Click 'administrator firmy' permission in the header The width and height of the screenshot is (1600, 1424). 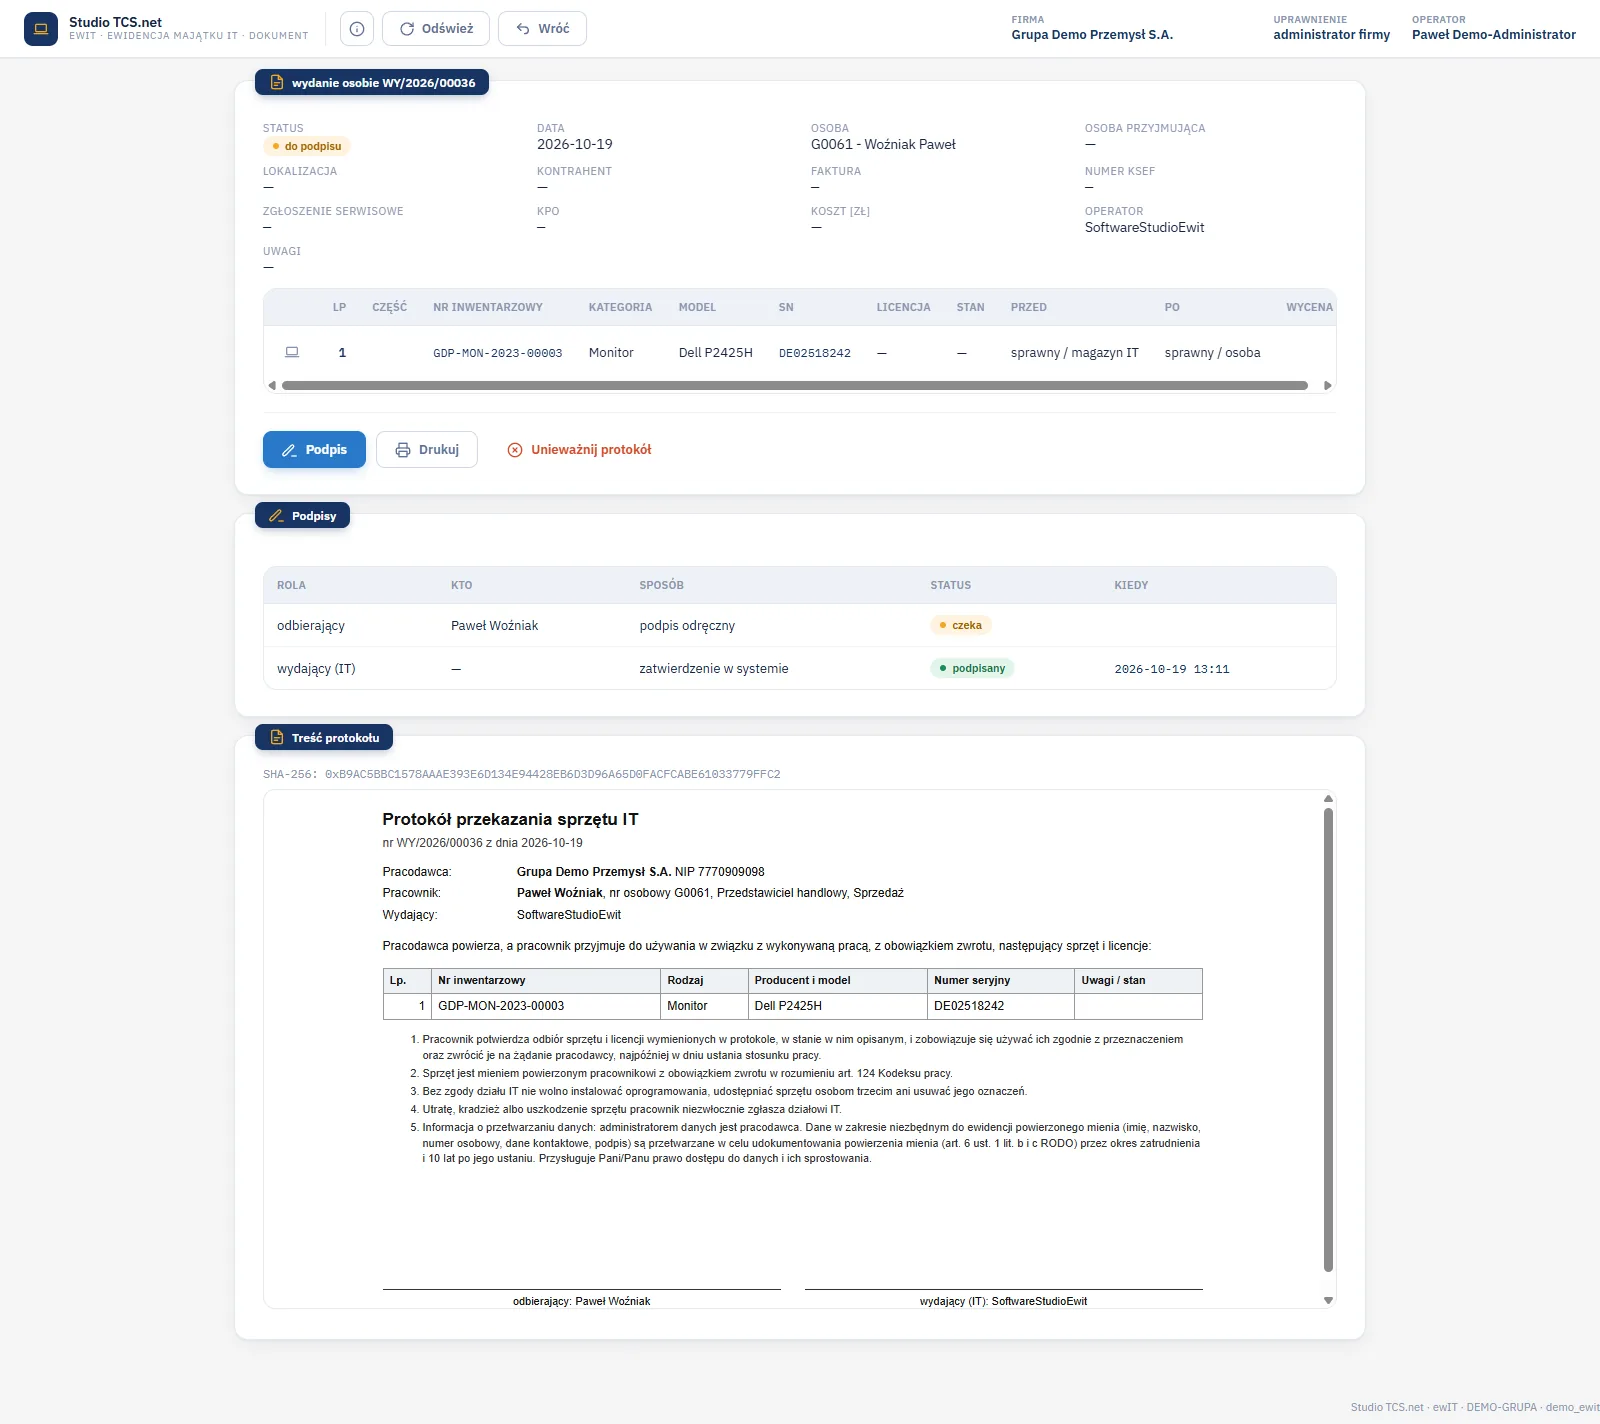[x=1331, y=34]
